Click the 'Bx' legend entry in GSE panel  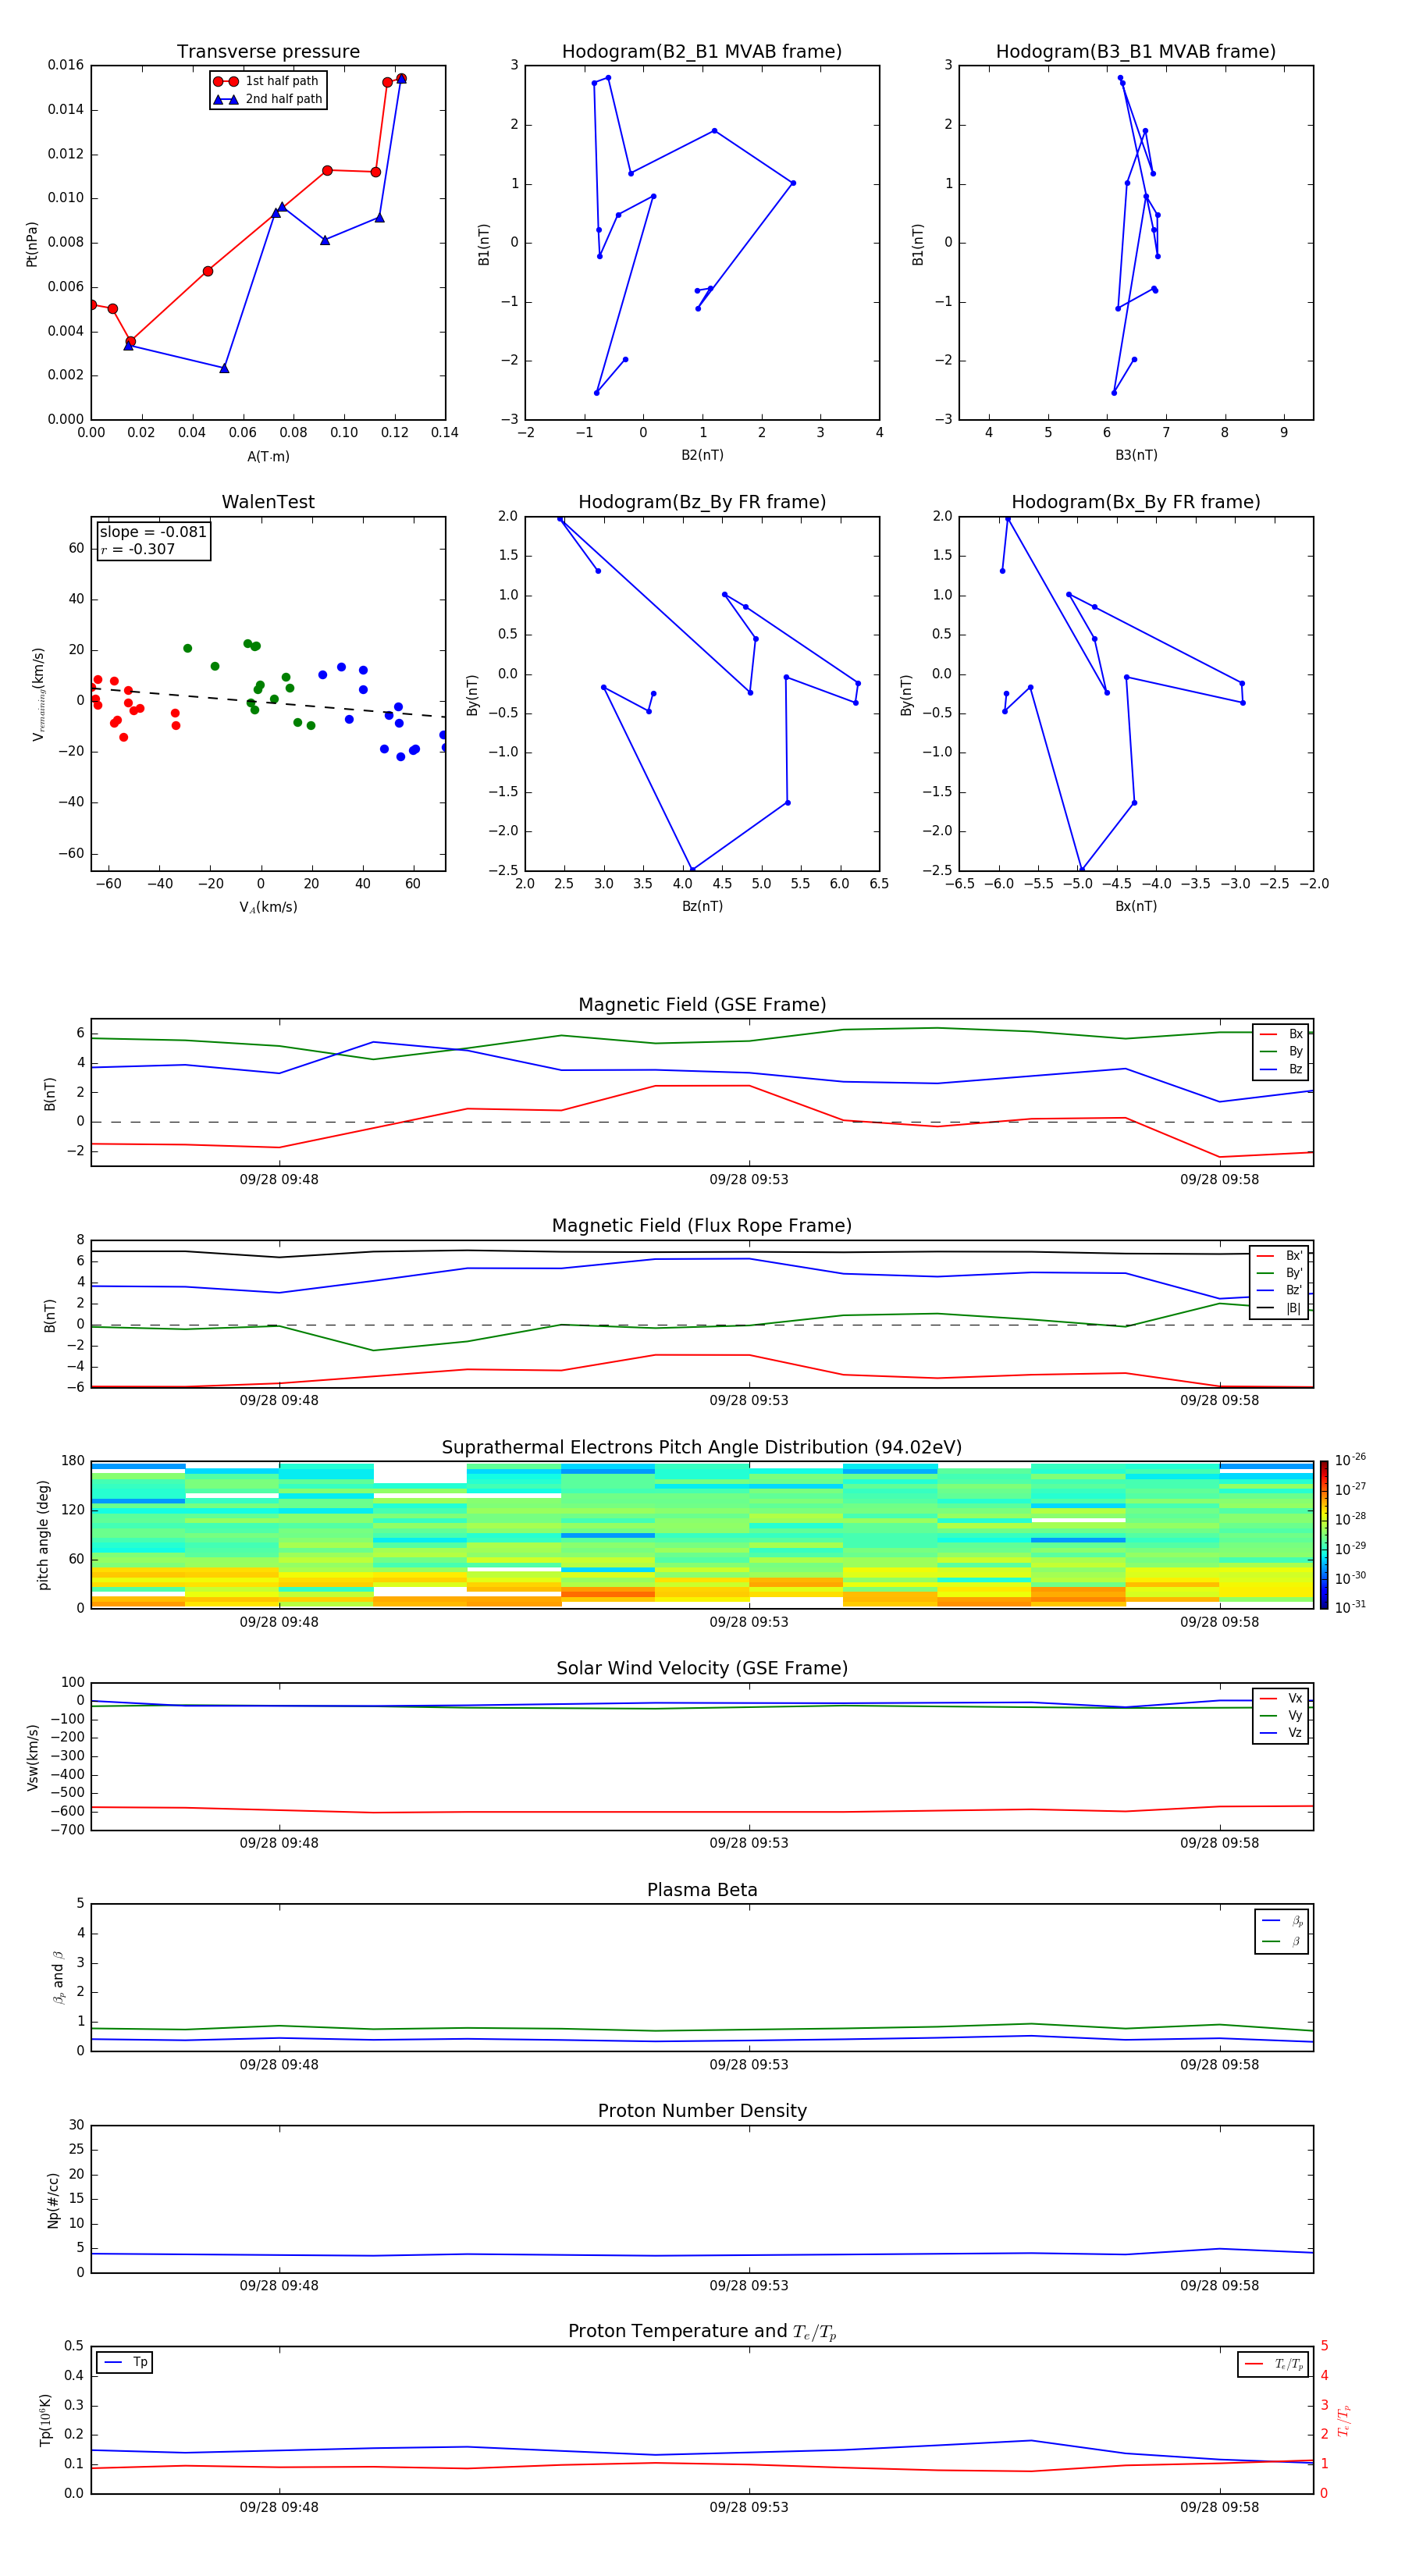(x=1281, y=1034)
